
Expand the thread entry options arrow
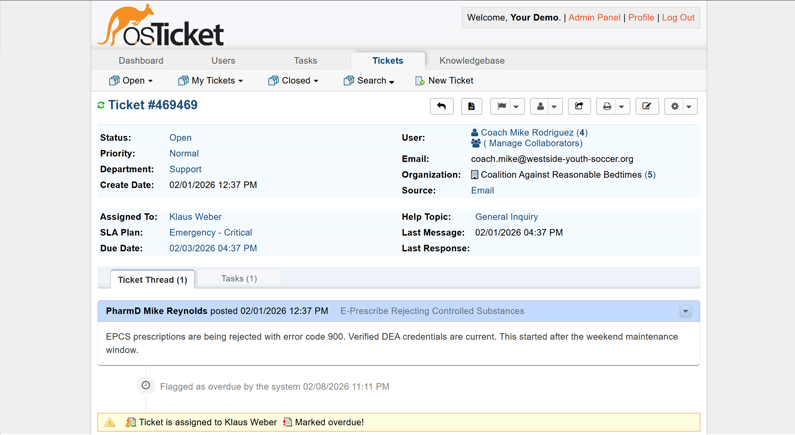pyautogui.click(x=685, y=311)
